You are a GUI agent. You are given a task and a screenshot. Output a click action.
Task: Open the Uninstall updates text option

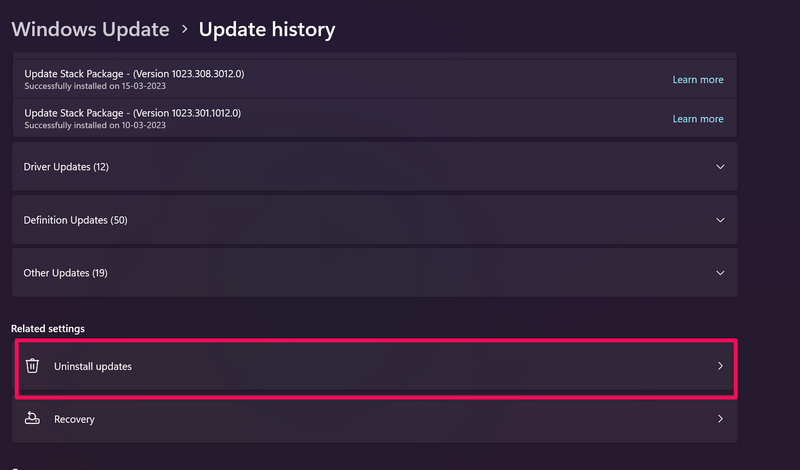(92, 367)
